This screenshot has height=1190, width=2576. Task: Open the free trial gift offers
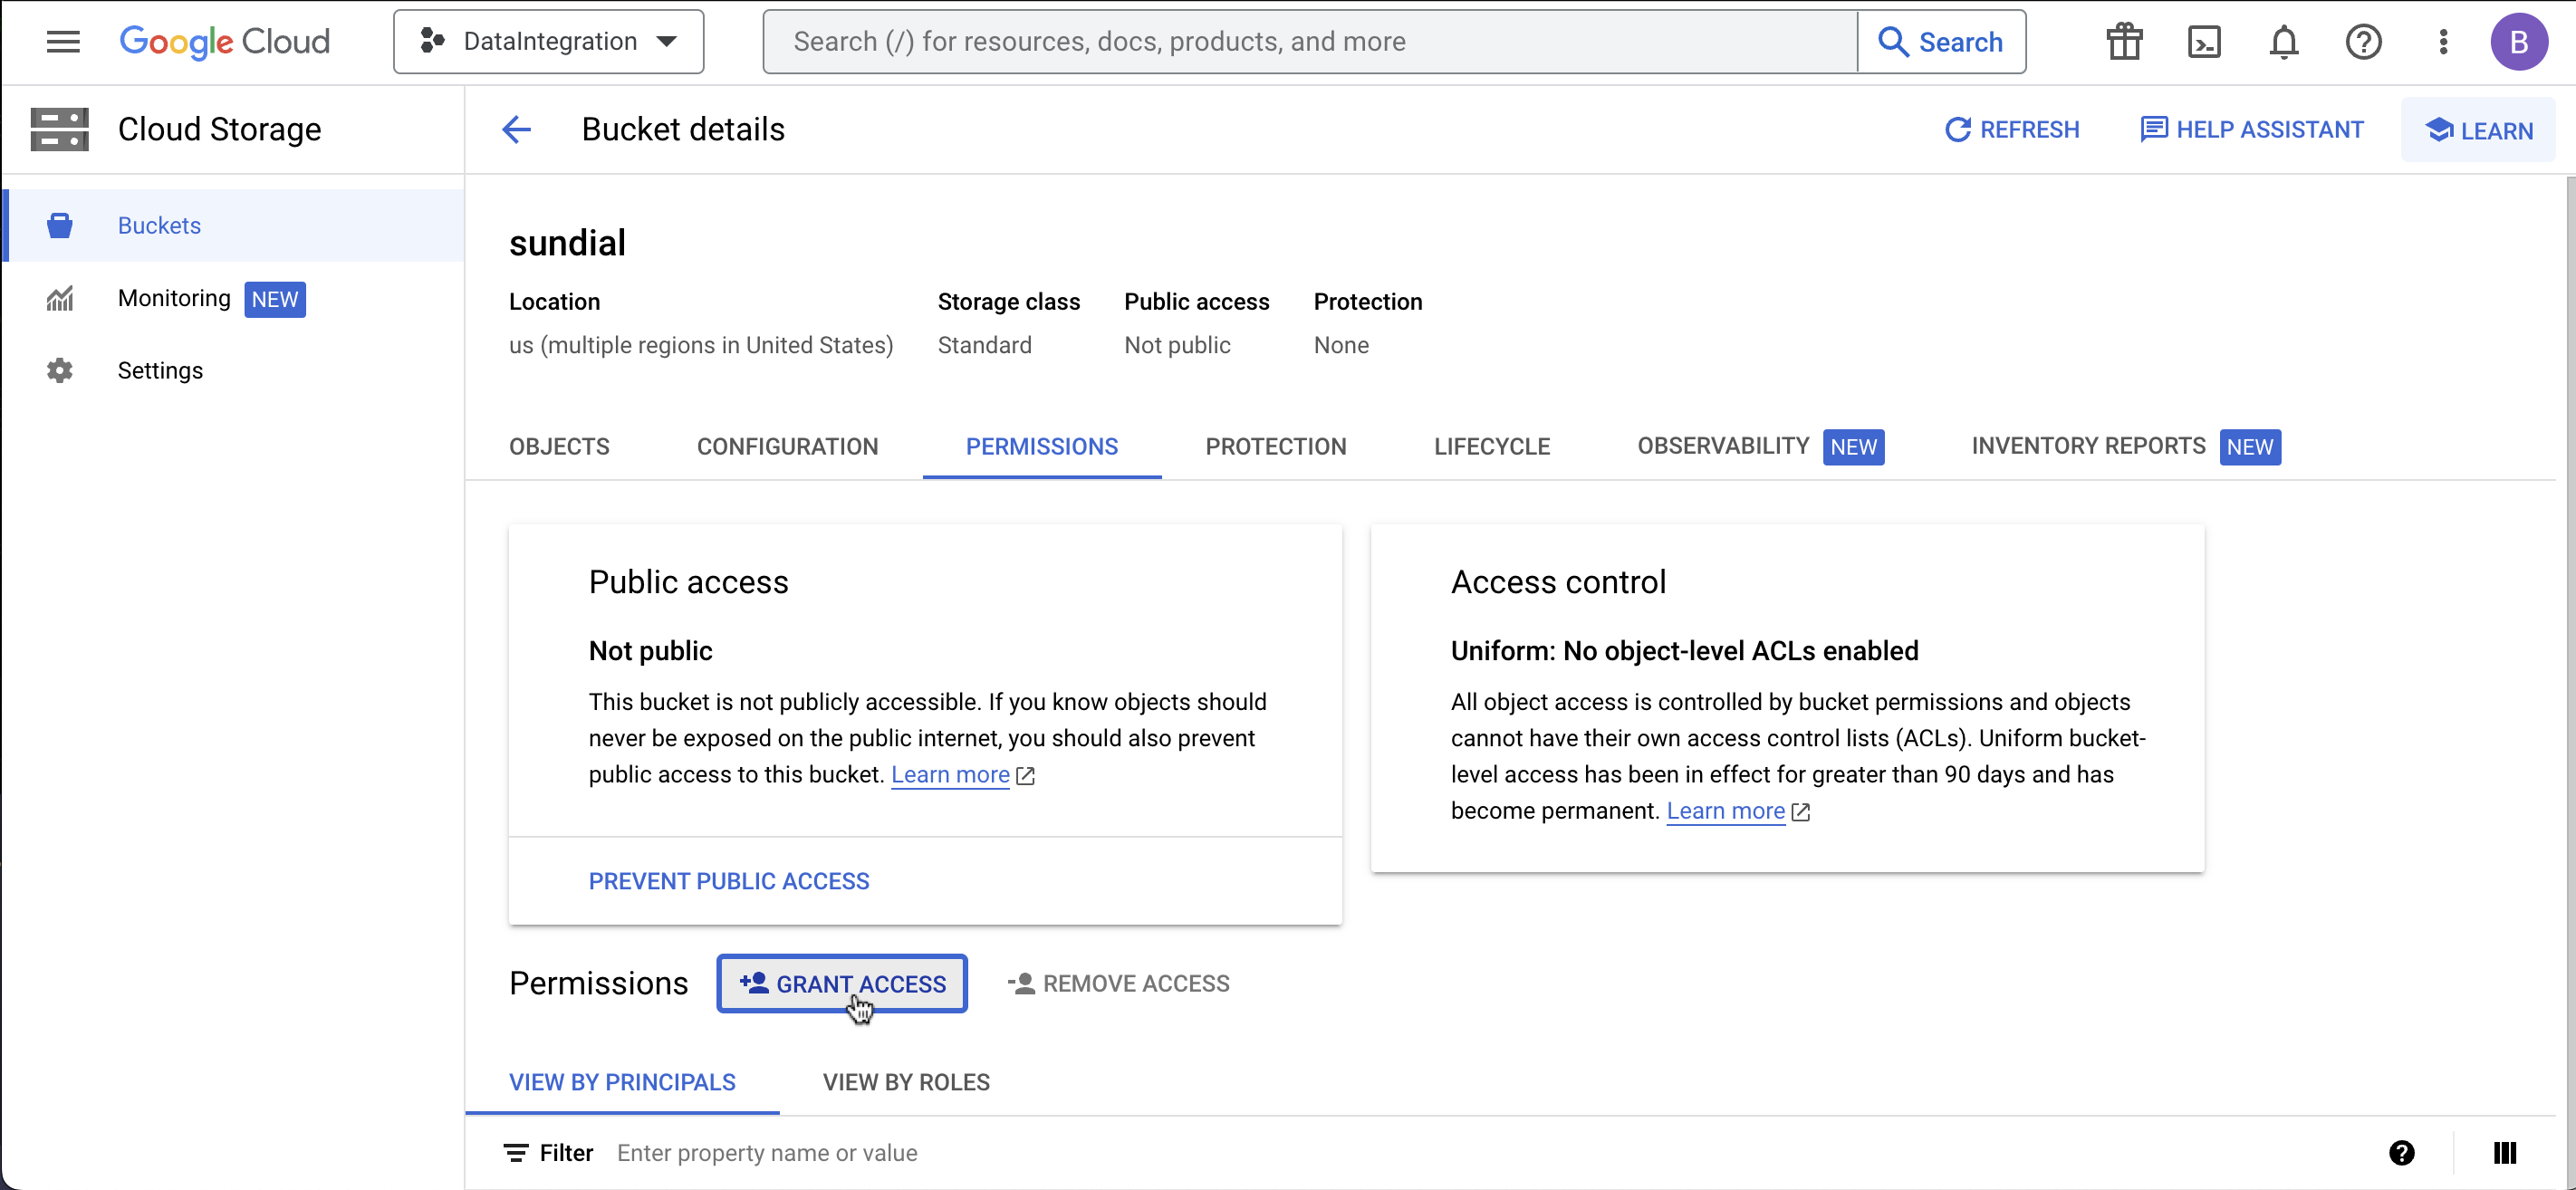pyautogui.click(x=2124, y=41)
